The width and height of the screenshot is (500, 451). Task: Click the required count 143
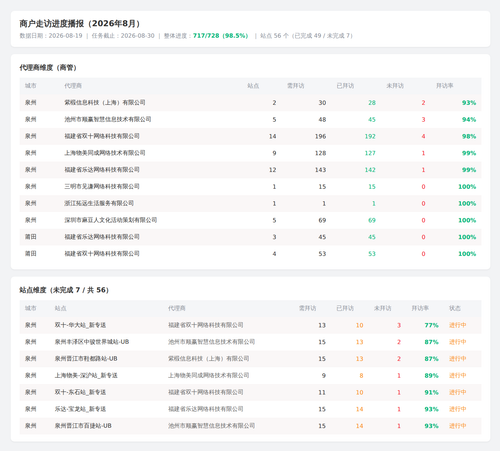click(x=320, y=170)
